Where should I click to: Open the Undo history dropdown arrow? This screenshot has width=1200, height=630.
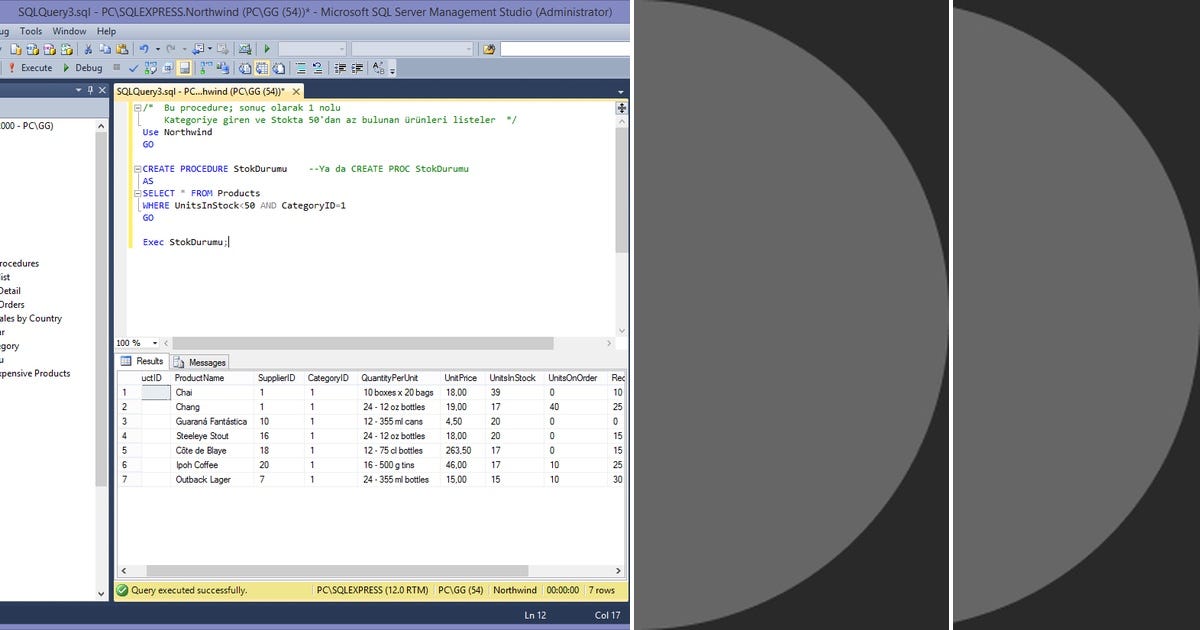click(157, 48)
